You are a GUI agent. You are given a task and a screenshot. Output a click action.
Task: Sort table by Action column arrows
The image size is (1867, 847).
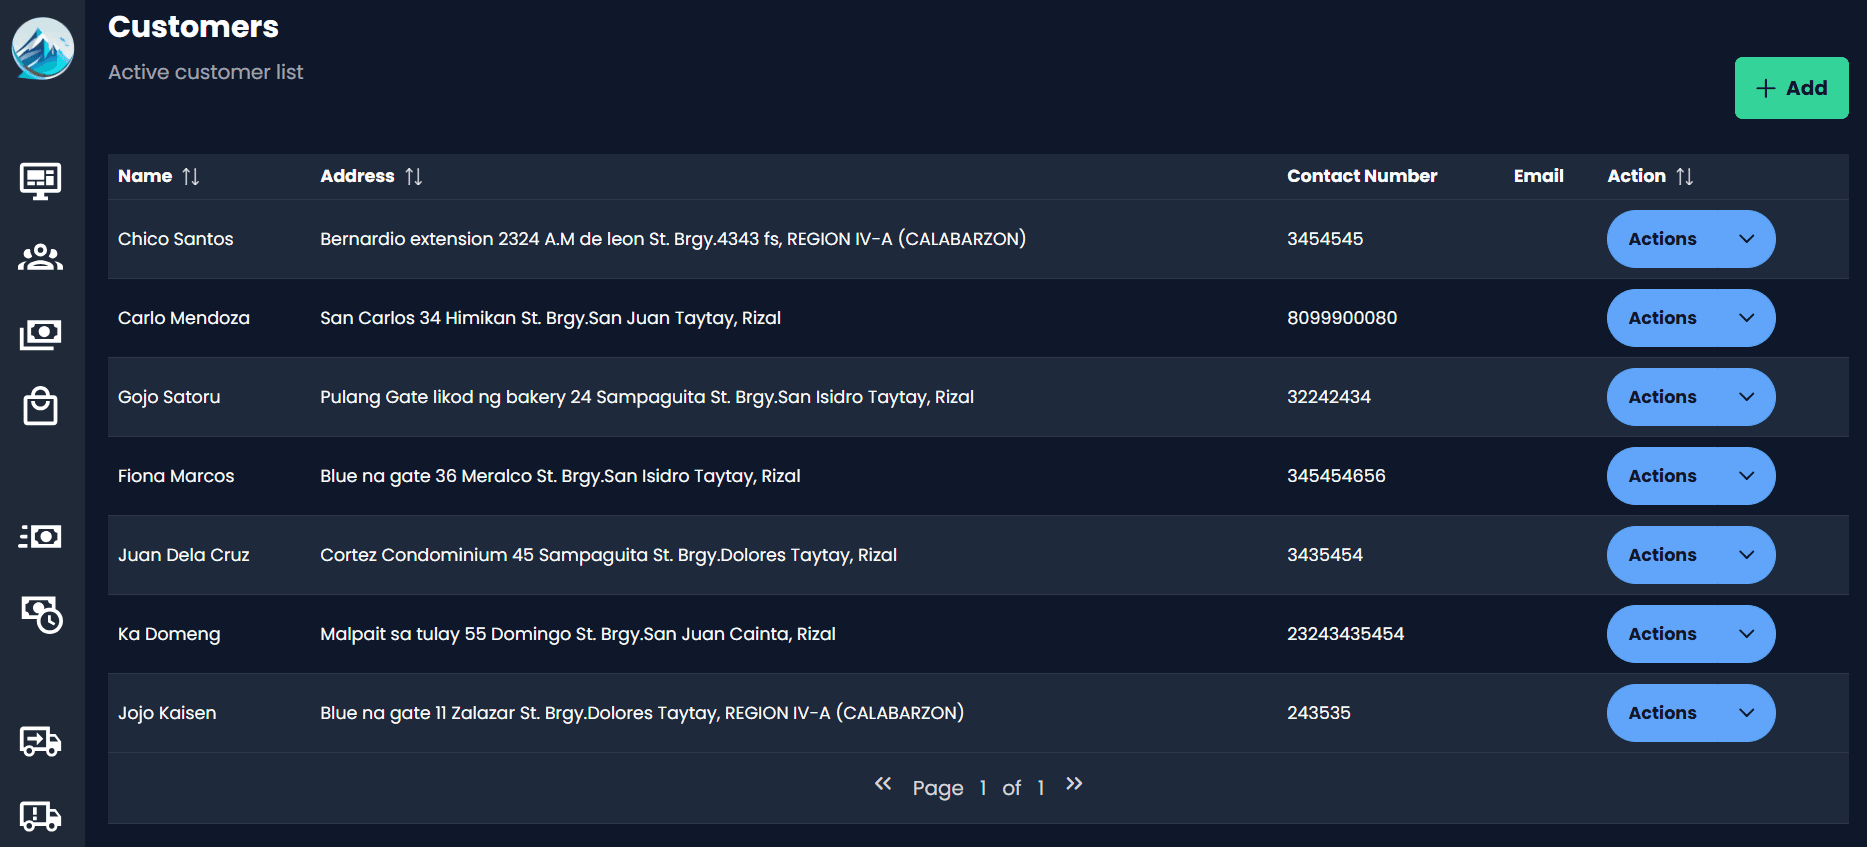click(x=1685, y=176)
